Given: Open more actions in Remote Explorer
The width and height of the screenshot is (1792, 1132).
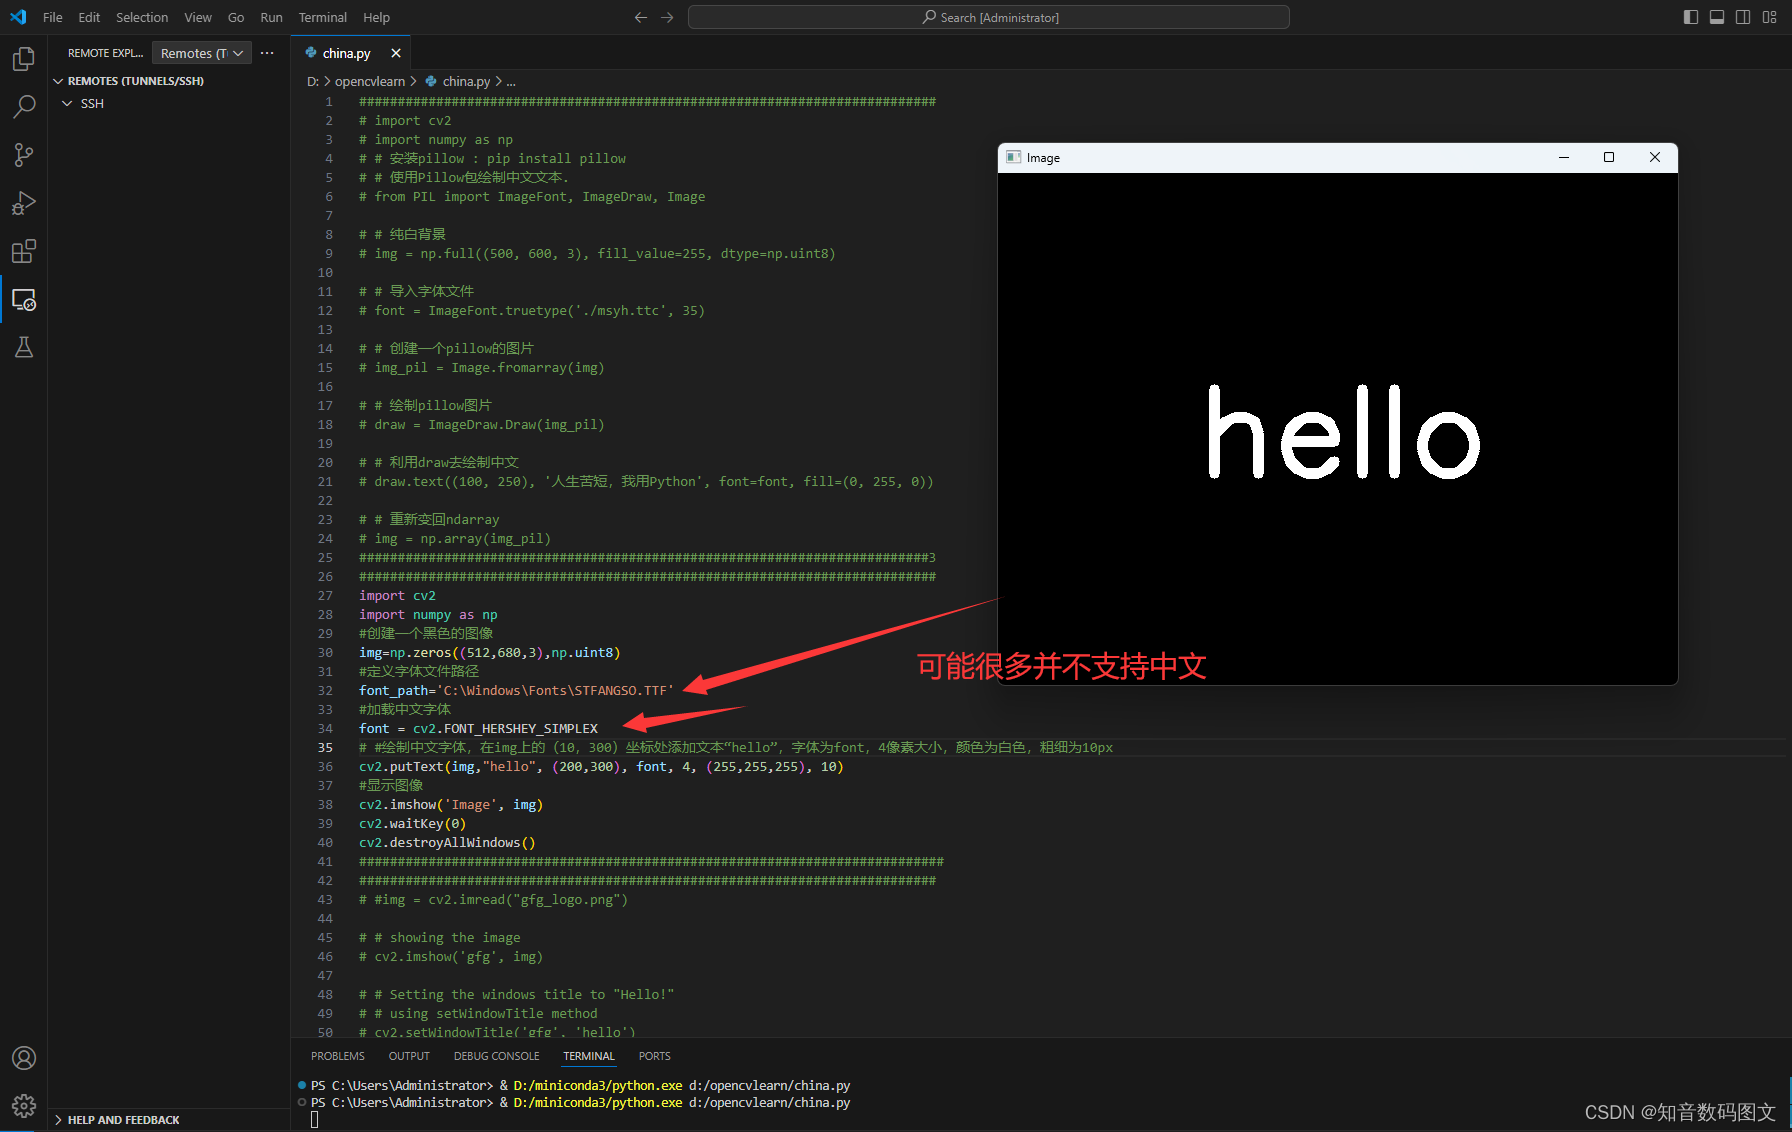Looking at the screenshot, I should coord(266,52).
